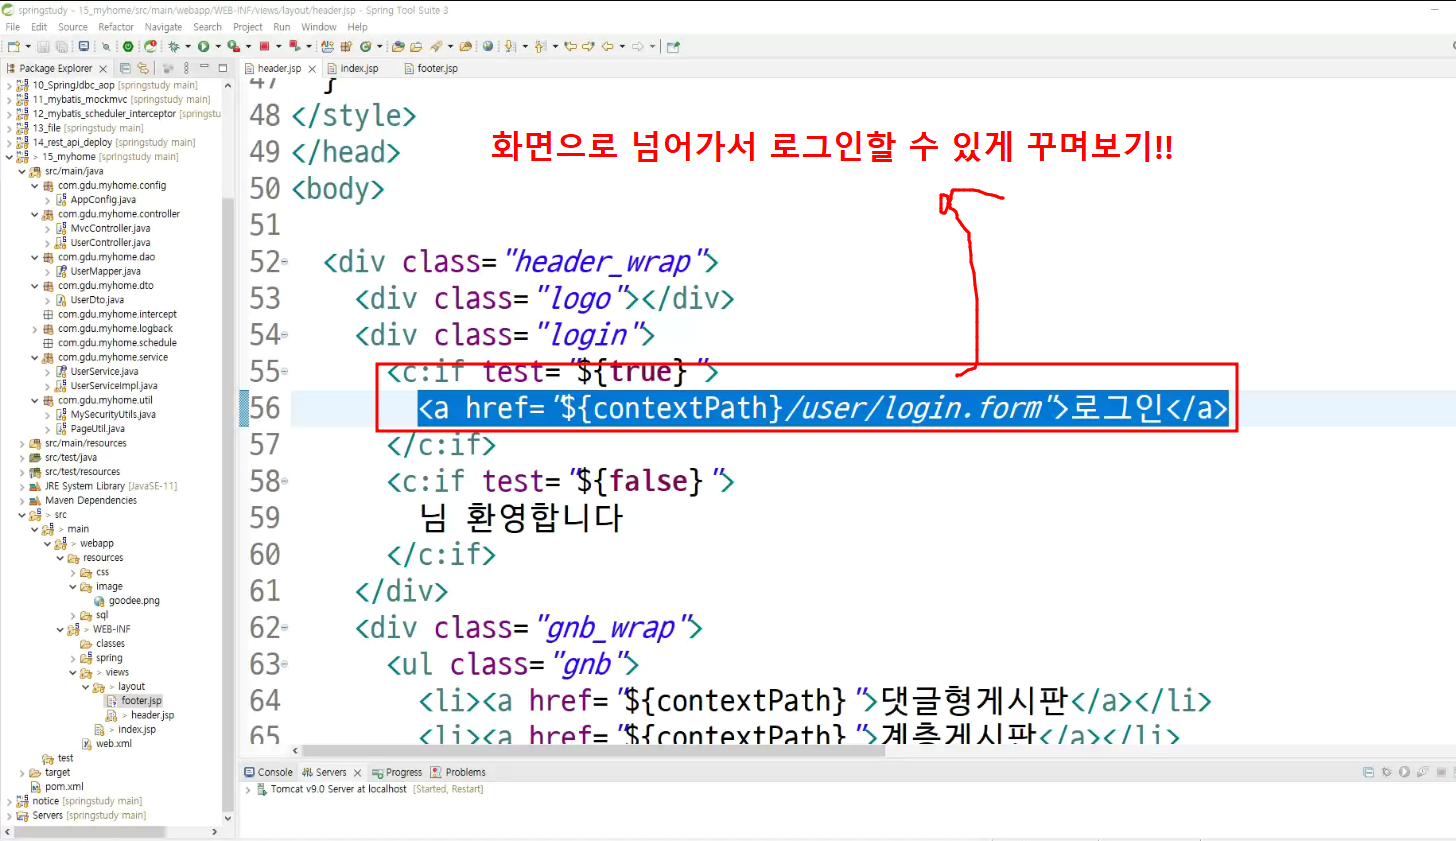Select pom.xml in Package Explorer
This screenshot has height=841, width=1456.
pyautogui.click(x=64, y=787)
